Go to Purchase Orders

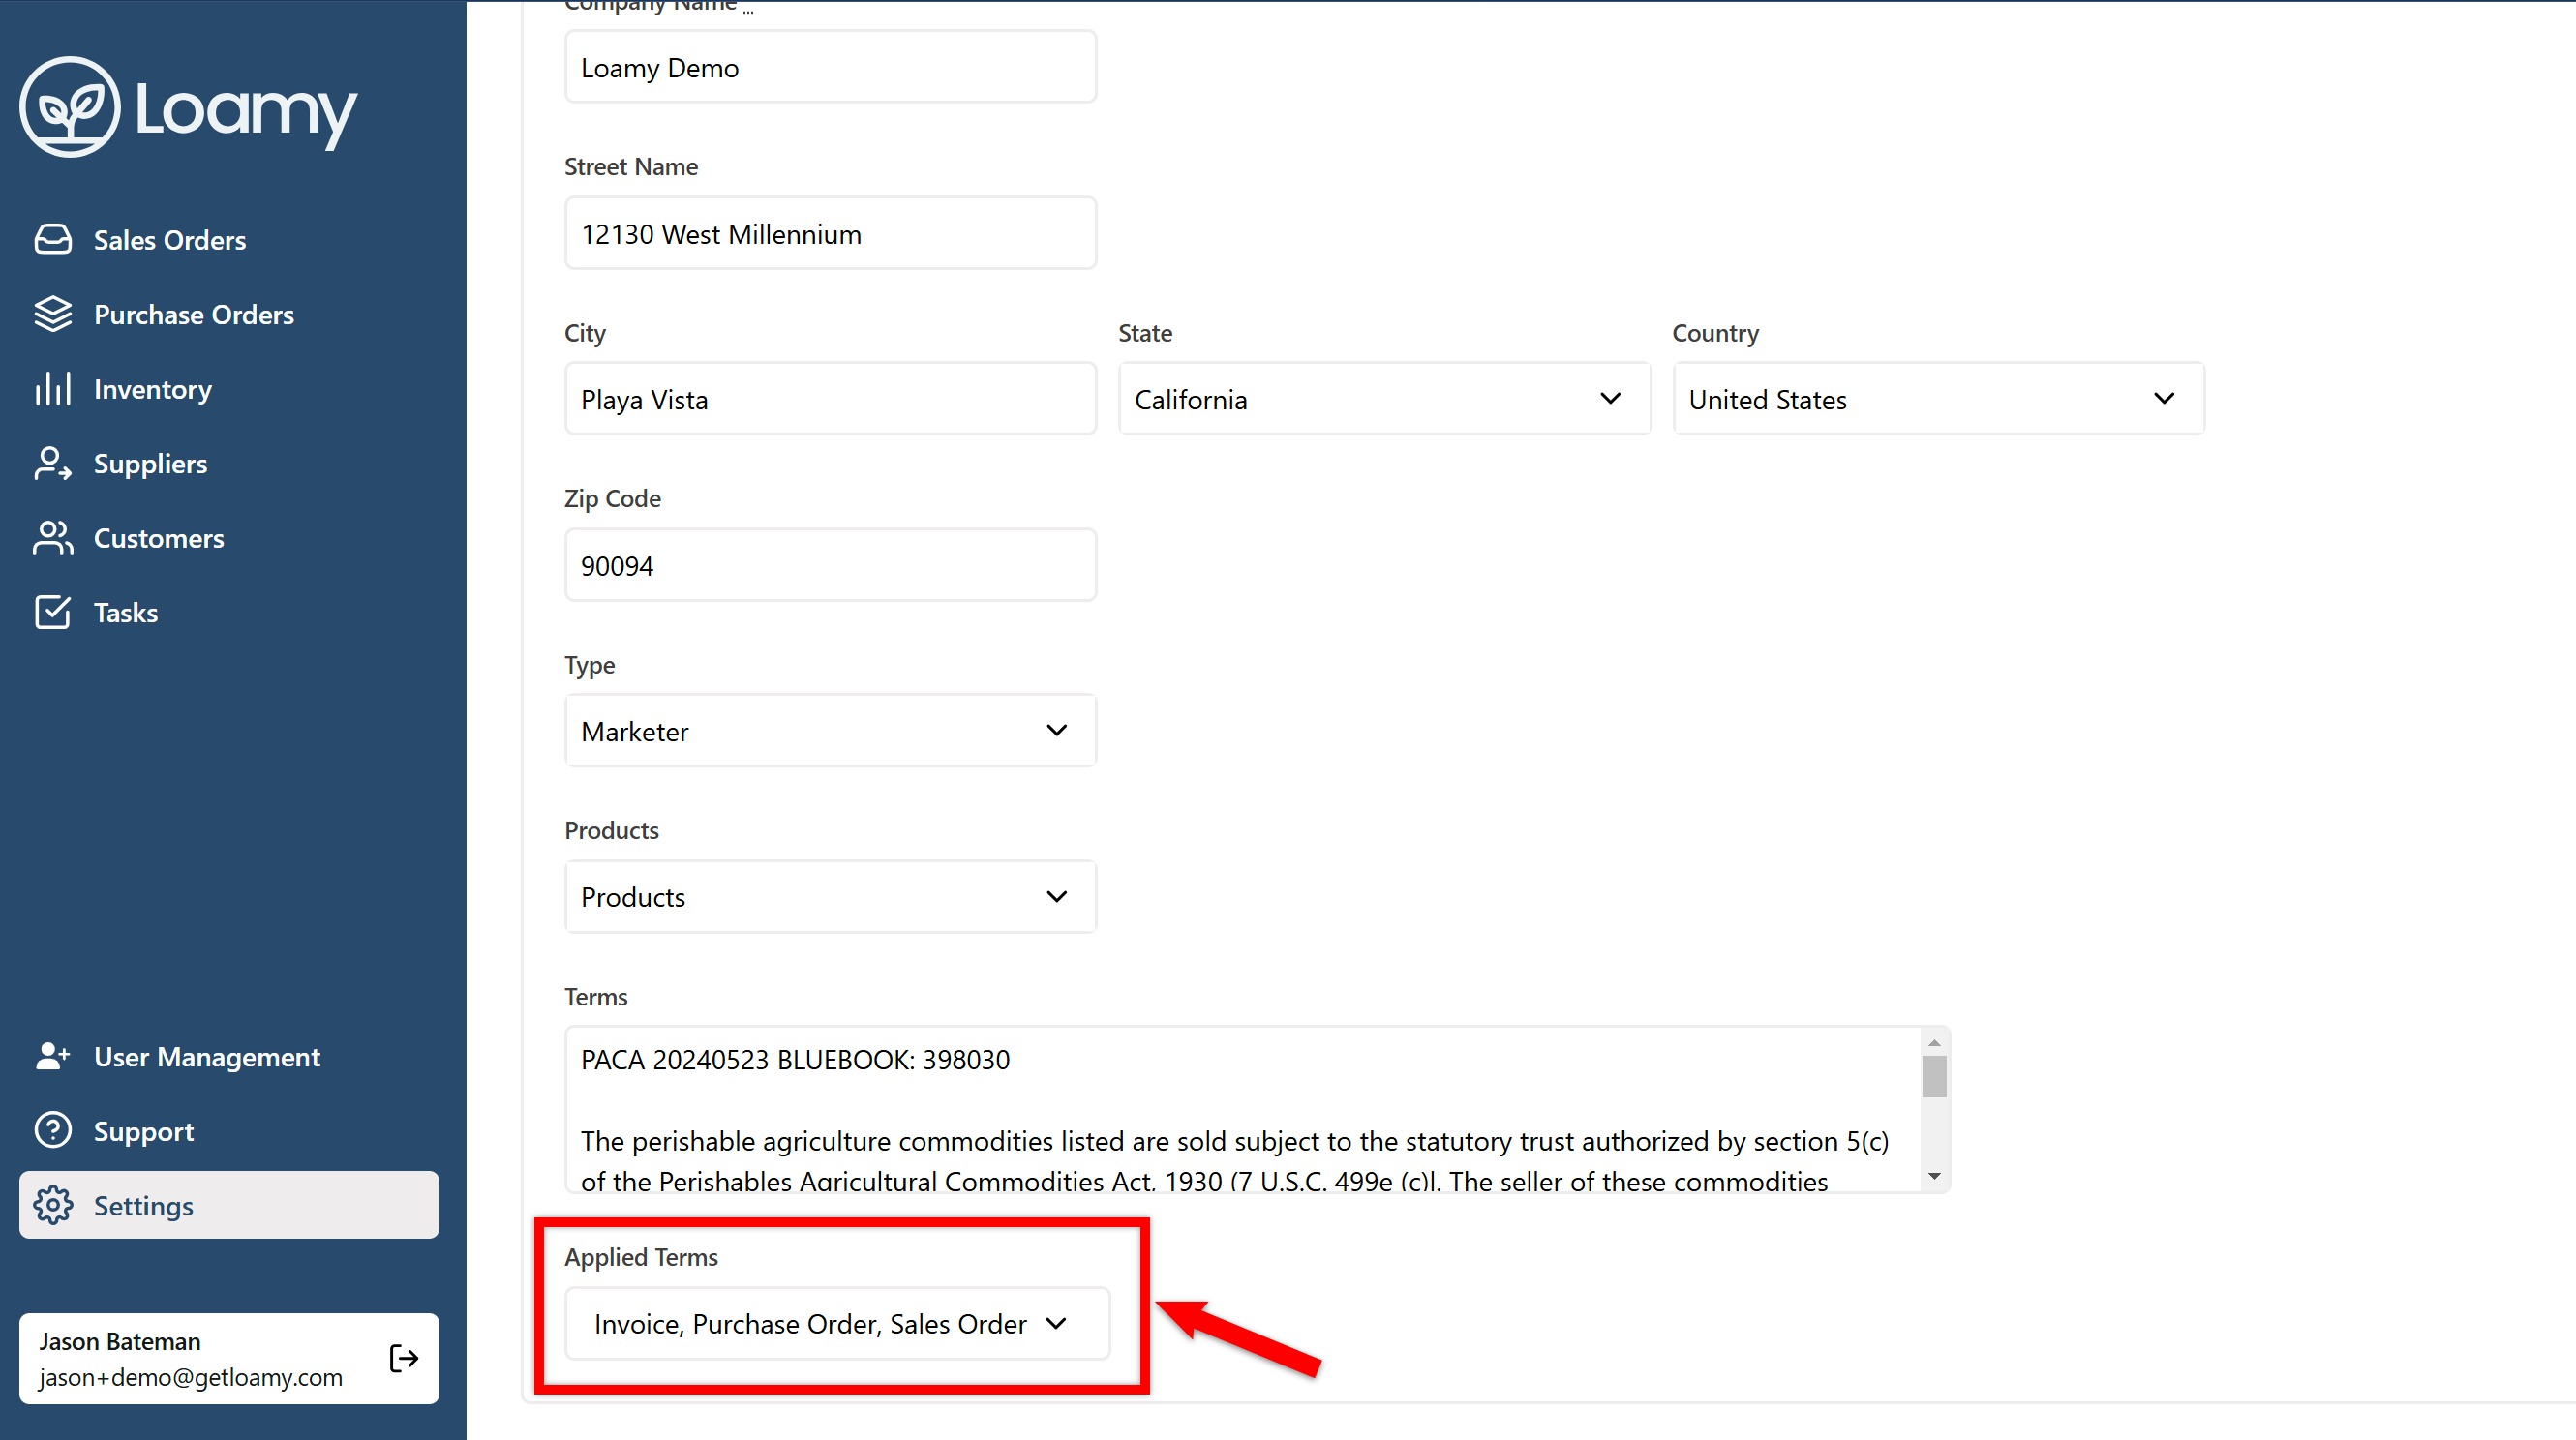[x=229, y=314]
